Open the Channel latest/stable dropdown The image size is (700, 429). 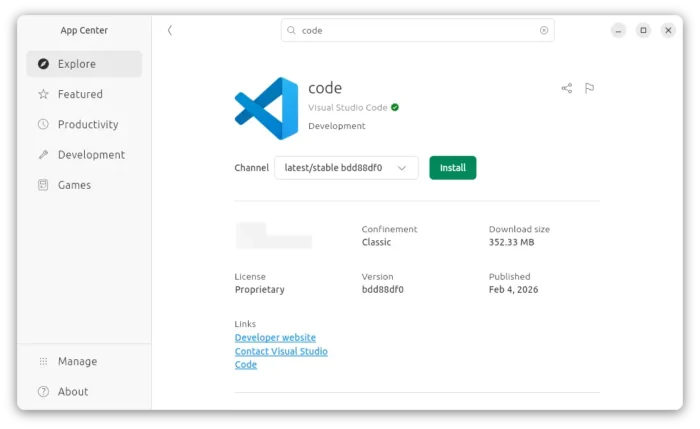click(346, 168)
